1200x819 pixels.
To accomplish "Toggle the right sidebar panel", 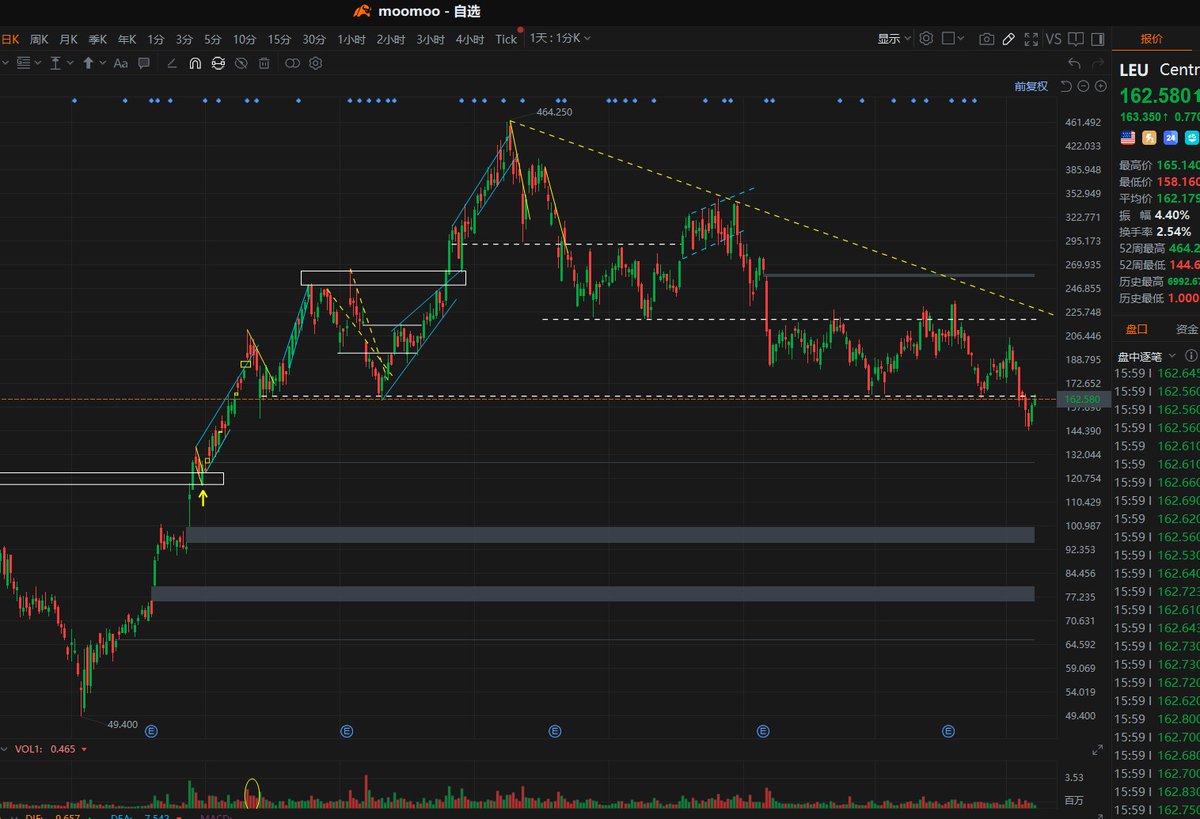I will (1097, 39).
